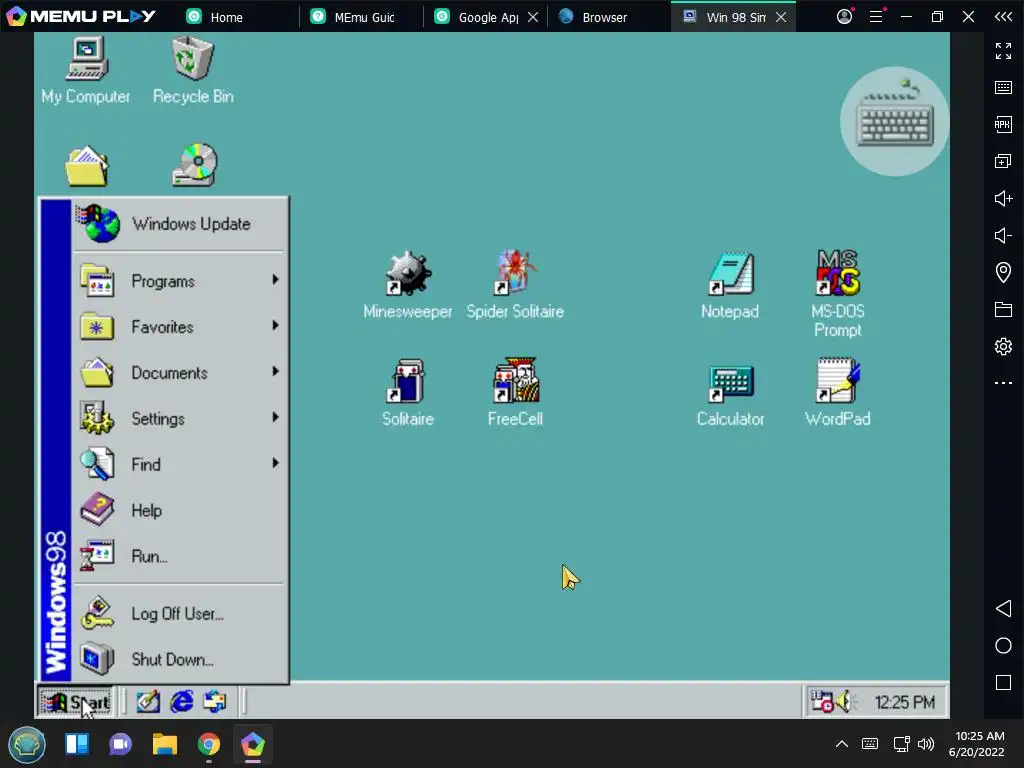The width and height of the screenshot is (1024, 768).
Task: Collapse the MEmu sidebar with arrows
Action: 1003,16
